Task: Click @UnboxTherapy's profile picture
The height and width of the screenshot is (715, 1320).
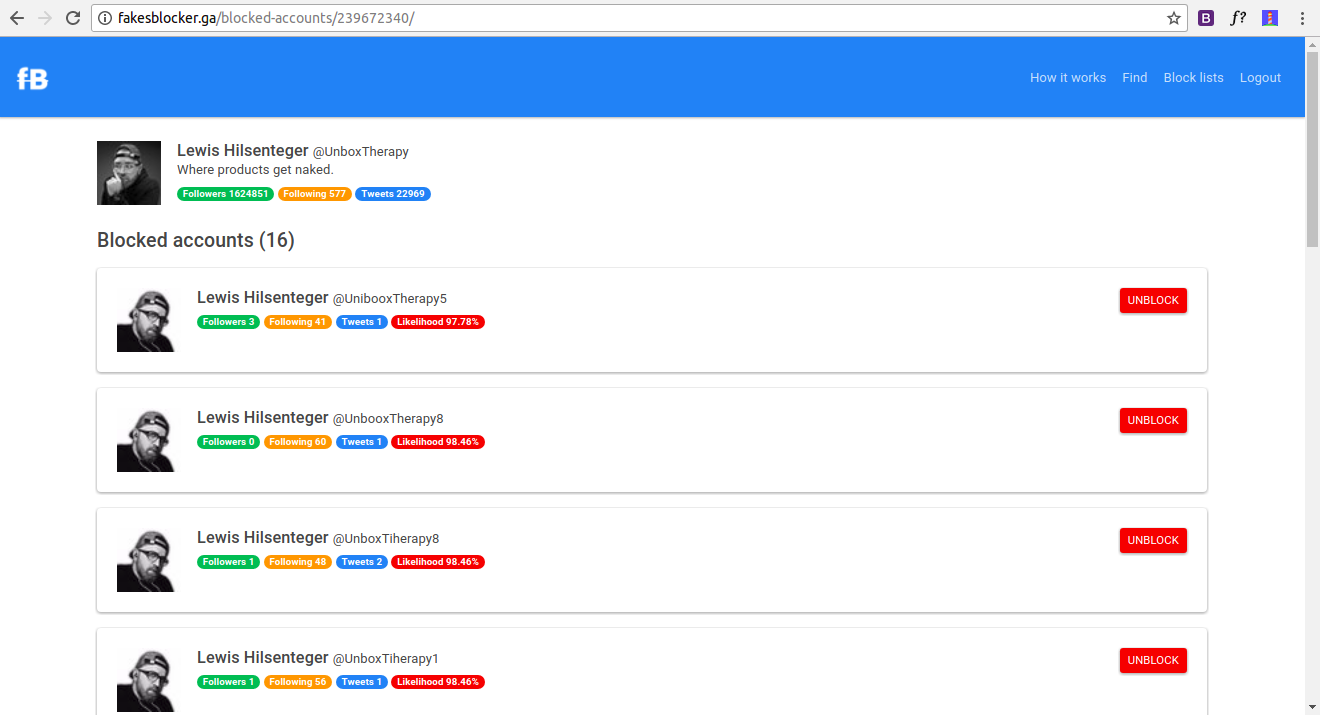Action: (x=129, y=172)
